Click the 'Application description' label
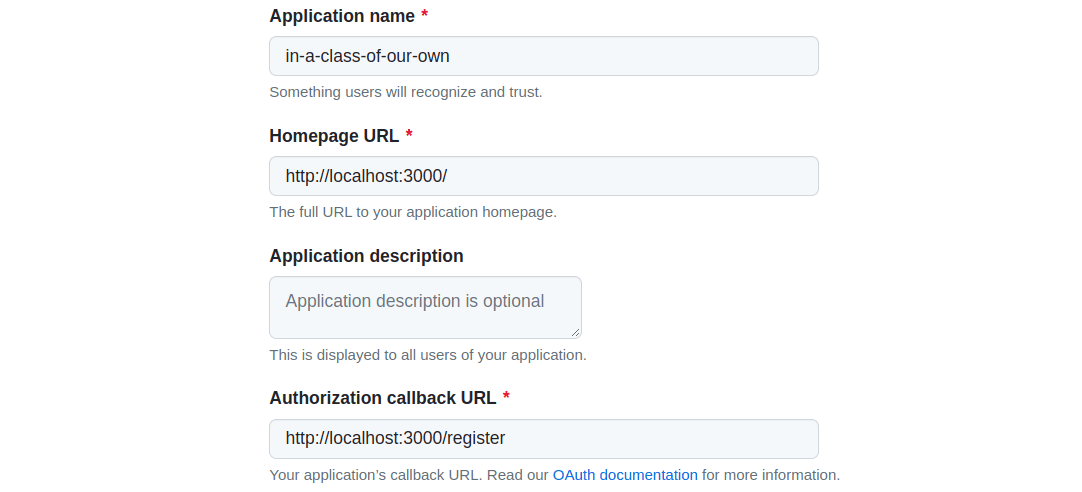This screenshot has width=1082, height=492. point(366,256)
